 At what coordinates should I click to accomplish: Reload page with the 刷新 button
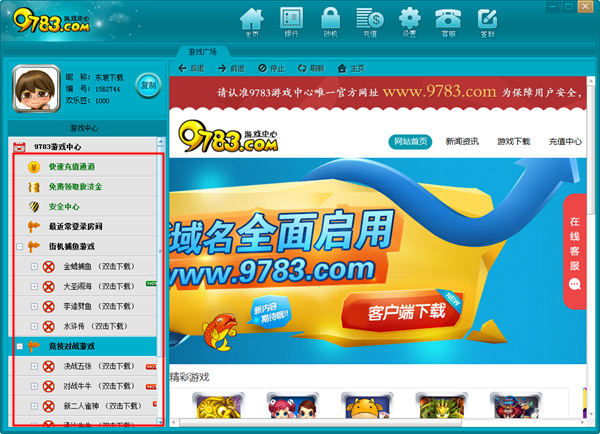click(x=311, y=69)
